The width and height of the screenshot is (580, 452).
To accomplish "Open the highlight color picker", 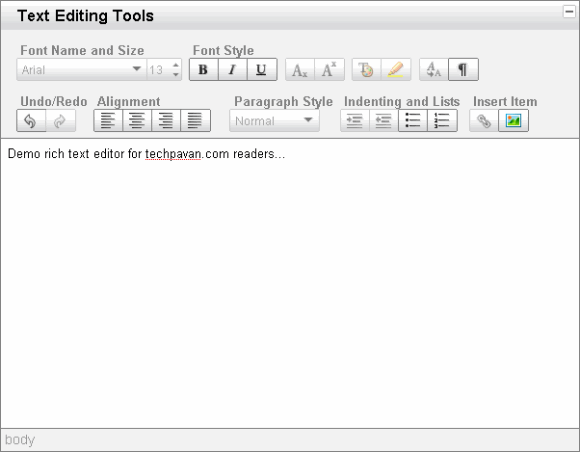I will (396, 70).
